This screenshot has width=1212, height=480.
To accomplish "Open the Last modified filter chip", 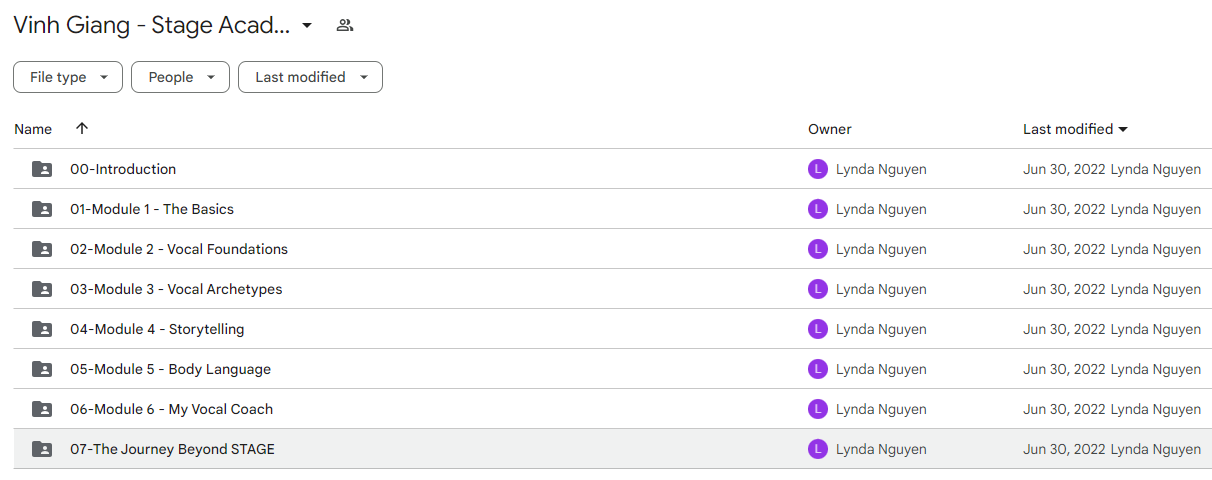I will pyautogui.click(x=310, y=77).
